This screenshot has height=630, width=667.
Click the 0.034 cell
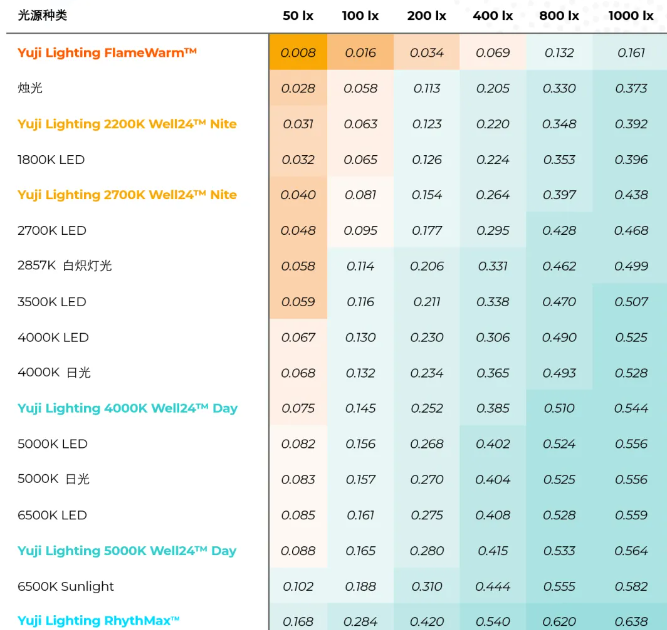[x=427, y=53]
